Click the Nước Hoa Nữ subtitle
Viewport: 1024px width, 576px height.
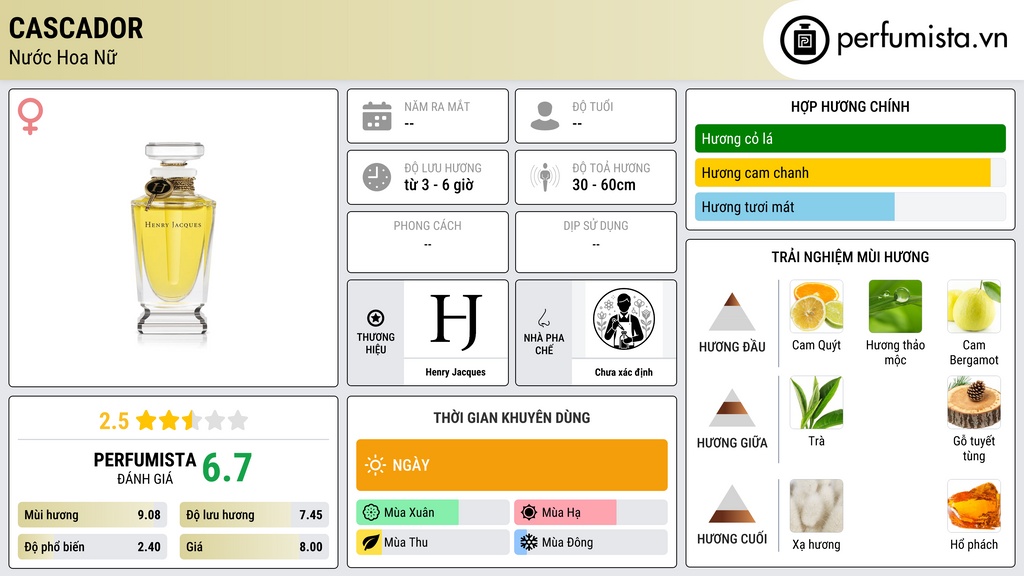(63, 57)
